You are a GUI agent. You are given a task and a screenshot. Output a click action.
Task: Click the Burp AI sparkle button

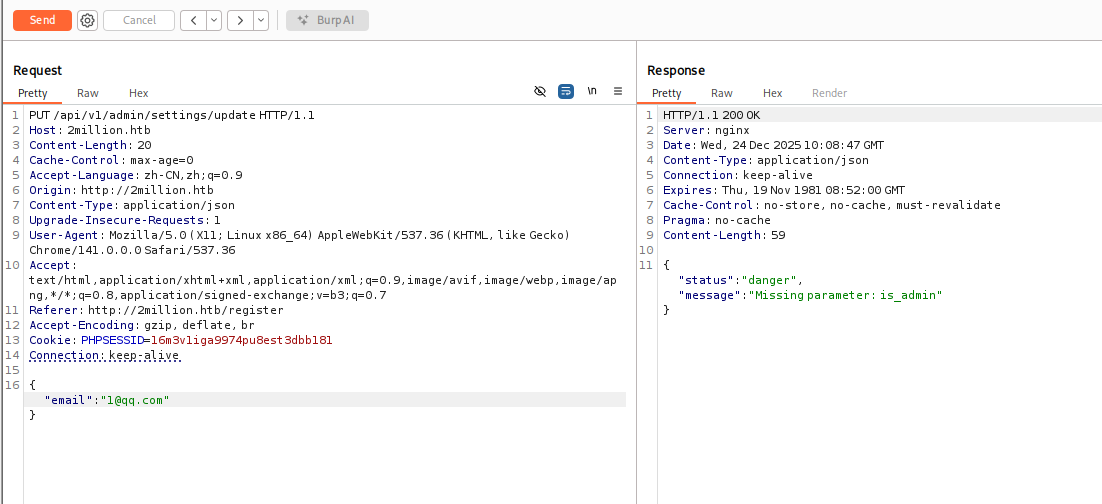(x=327, y=20)
